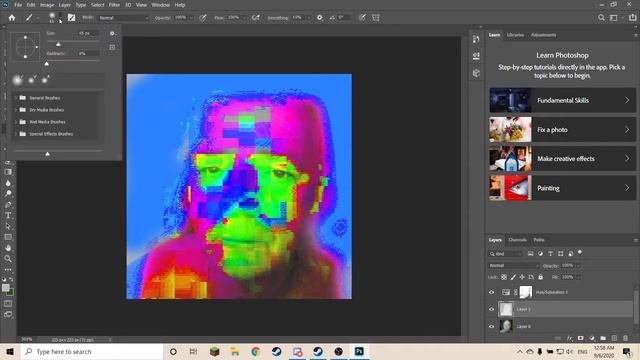Click brush Hardness slider handle

(x=47, y=64)
